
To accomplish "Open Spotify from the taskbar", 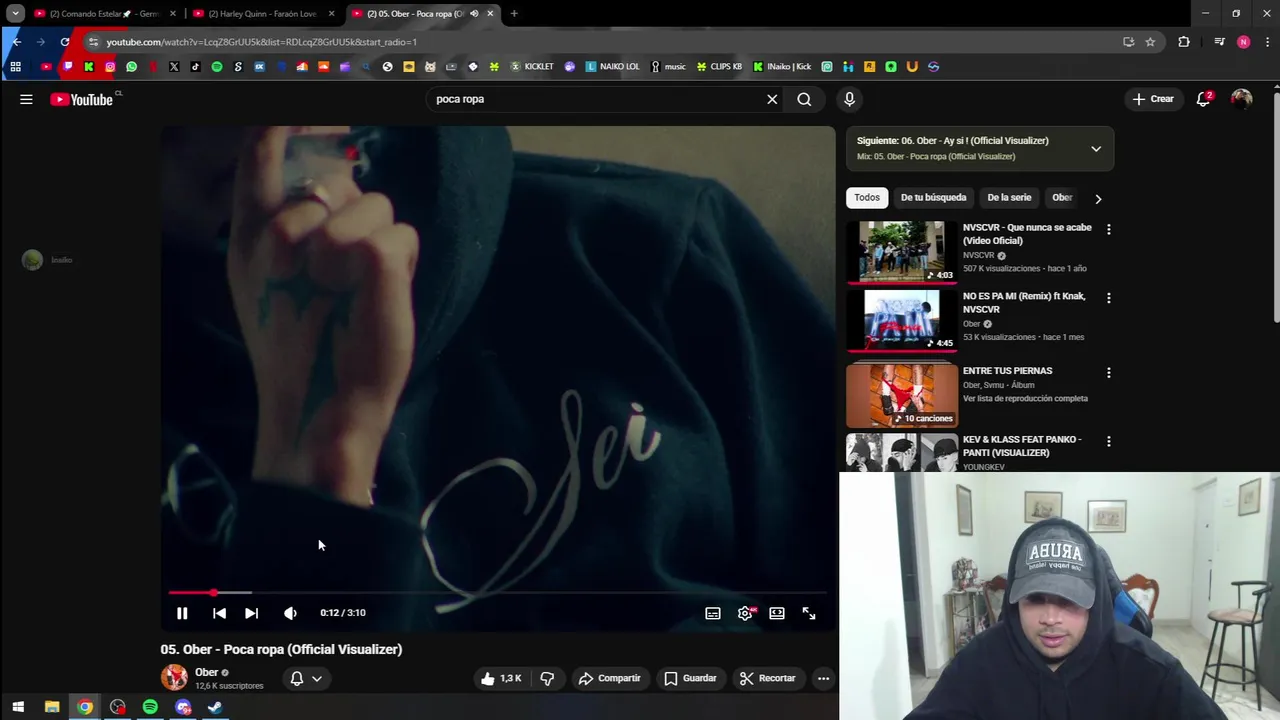I will [x=150, y=708].
